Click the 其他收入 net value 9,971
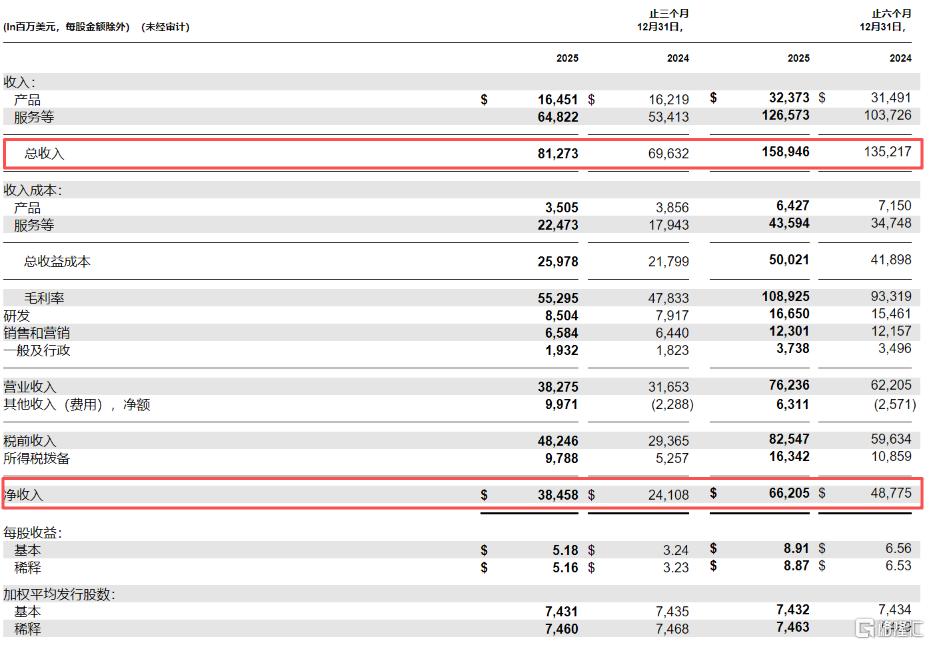This screenshot has height=645, width=930. (561, 404)
